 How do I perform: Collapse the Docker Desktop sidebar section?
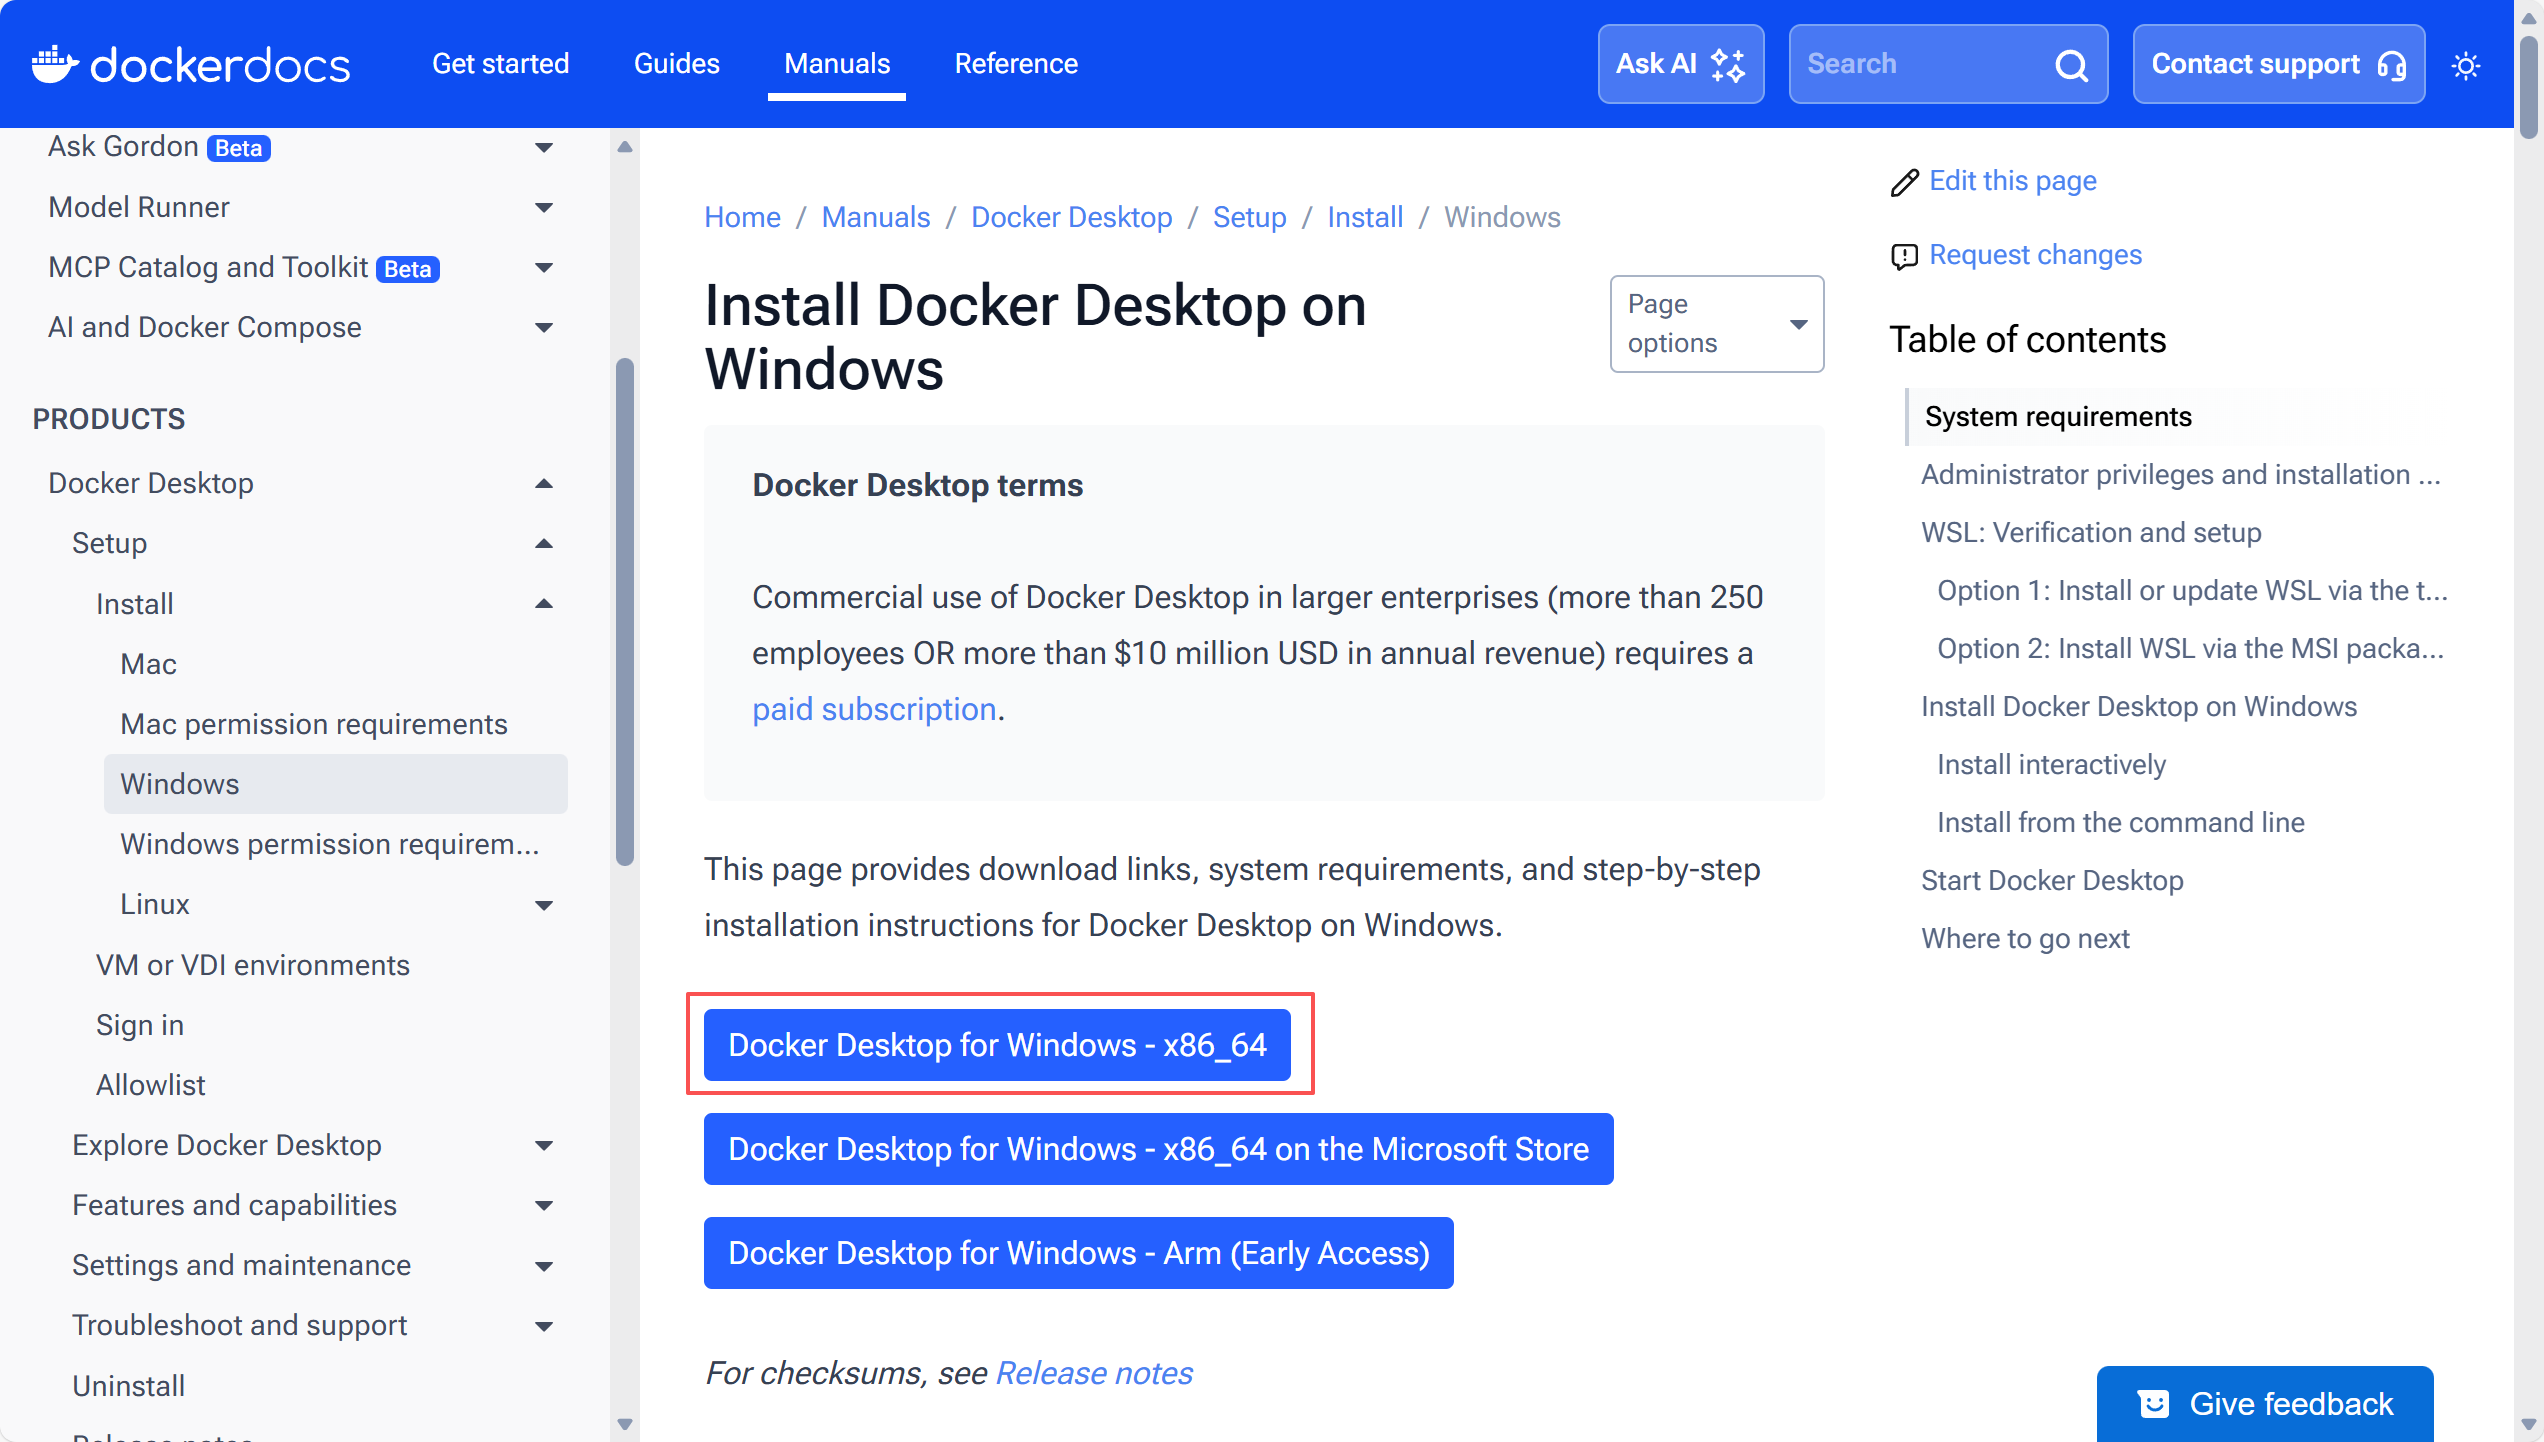(x=544, y=484)
